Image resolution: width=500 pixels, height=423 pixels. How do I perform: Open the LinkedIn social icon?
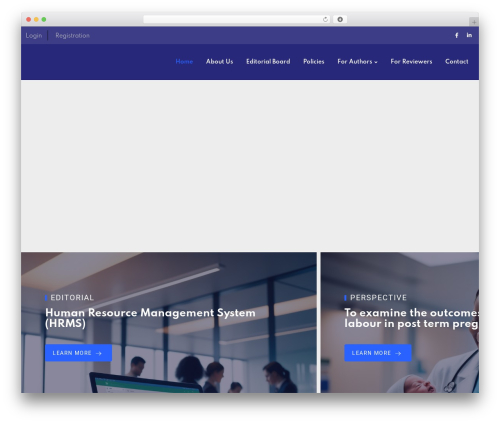tap(469, 35)
